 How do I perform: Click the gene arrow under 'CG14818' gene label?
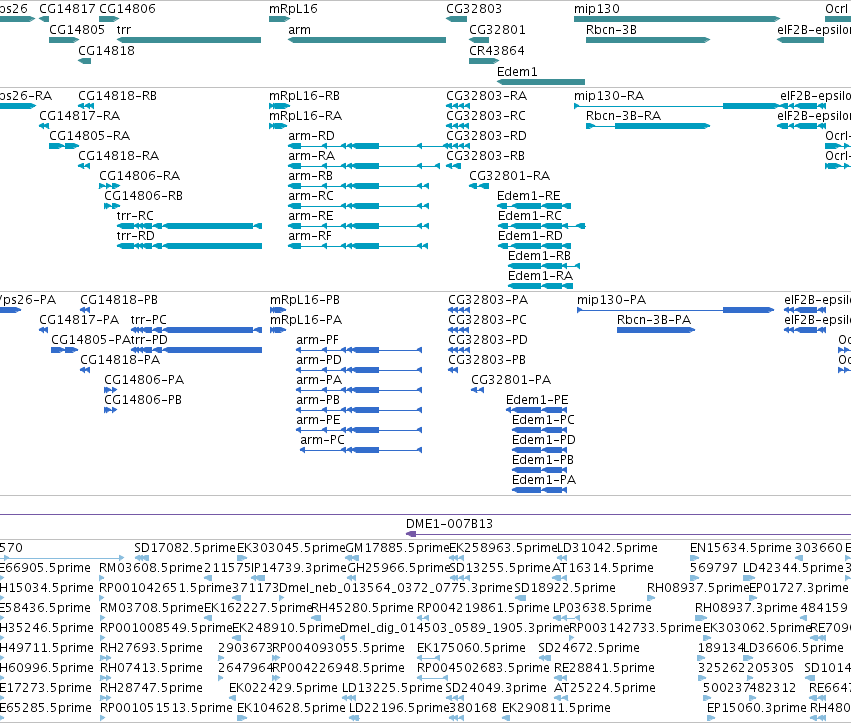[85, 61]
